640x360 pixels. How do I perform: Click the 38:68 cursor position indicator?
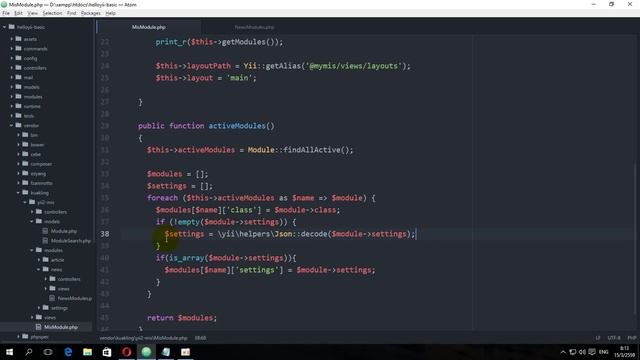click(x=200, y=338)
